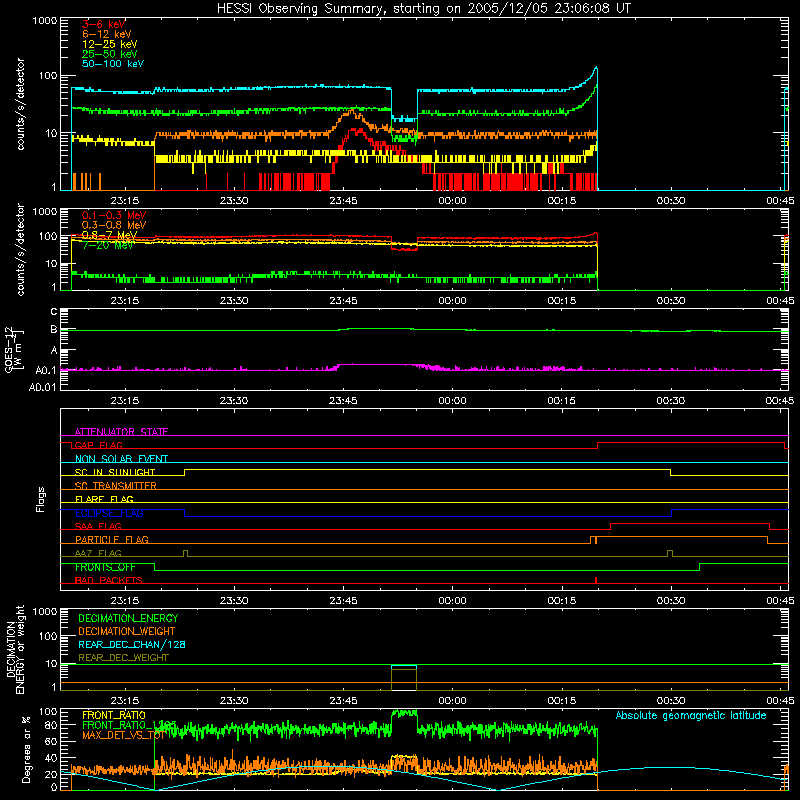Select the BAD_PACKETS flag label
The image size is (800, 800).
[109, 580]
